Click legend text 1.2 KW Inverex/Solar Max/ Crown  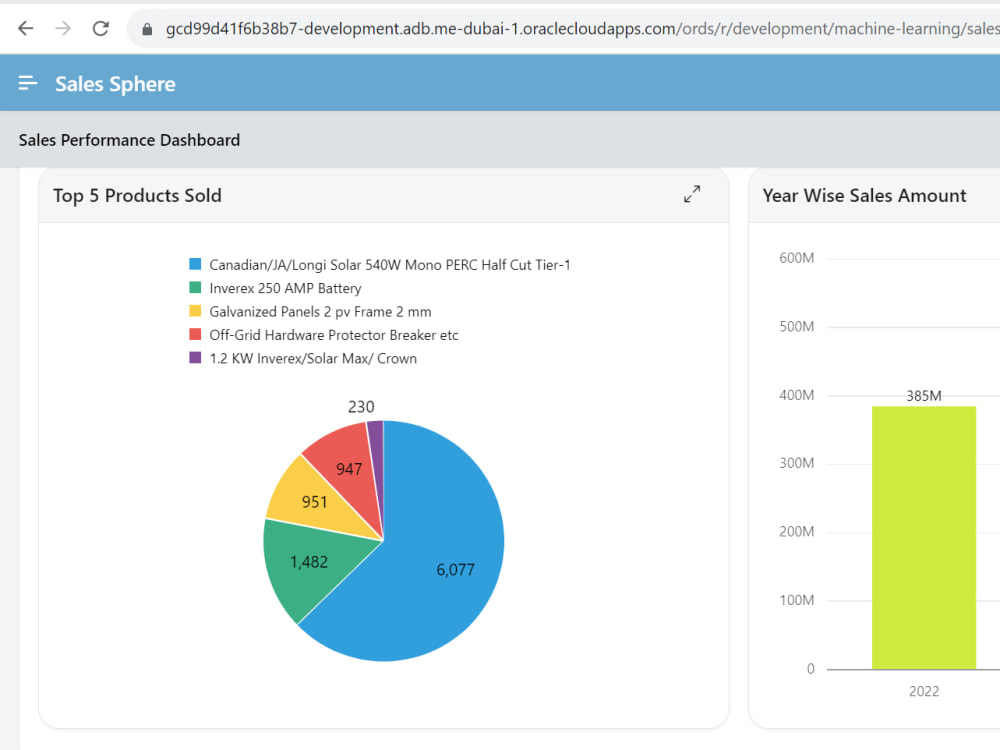pos(313,358)
